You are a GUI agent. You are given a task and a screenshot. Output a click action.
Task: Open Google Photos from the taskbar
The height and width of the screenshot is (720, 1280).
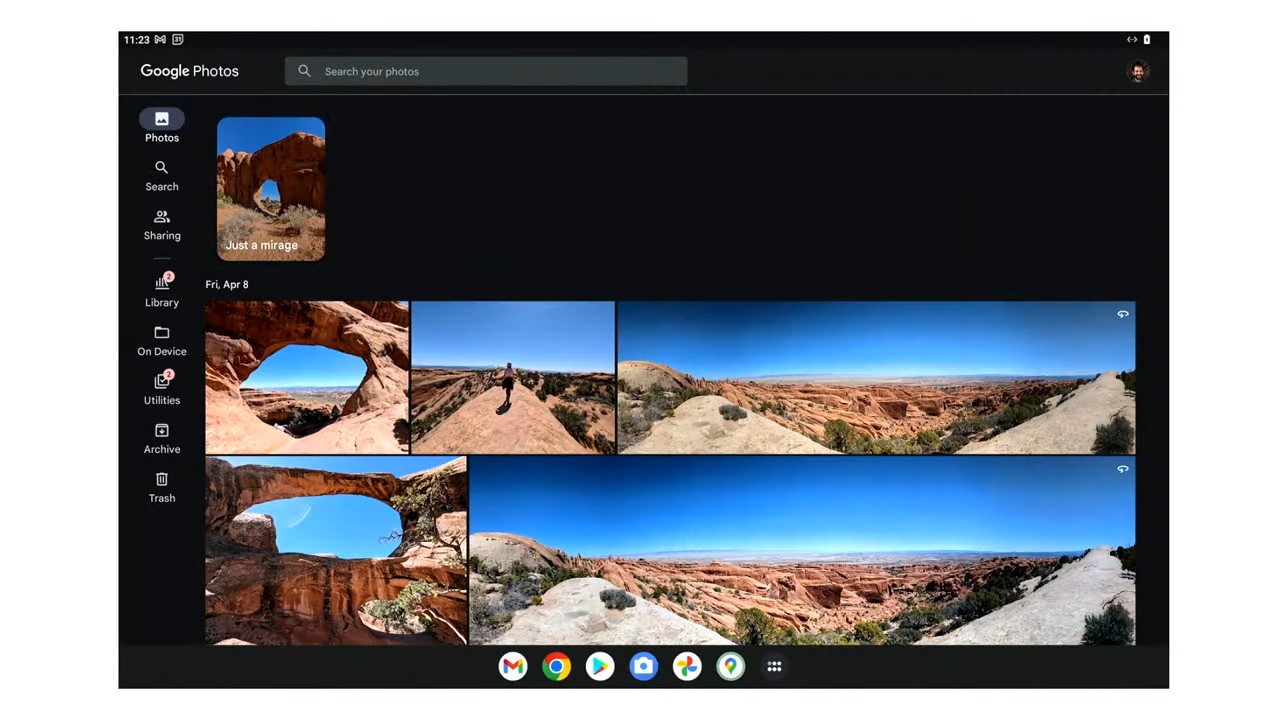[x=687, y=666]
